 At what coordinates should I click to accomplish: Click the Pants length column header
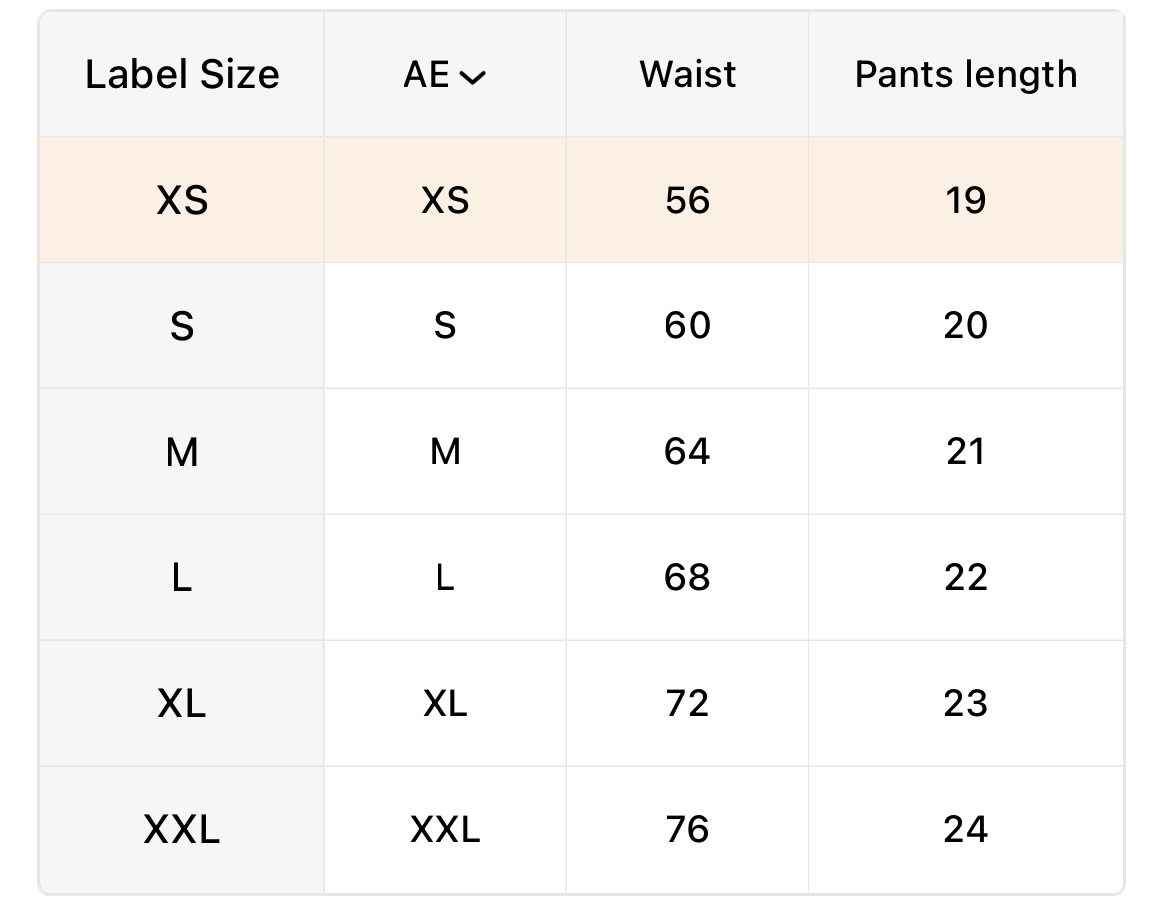point(966,75)
